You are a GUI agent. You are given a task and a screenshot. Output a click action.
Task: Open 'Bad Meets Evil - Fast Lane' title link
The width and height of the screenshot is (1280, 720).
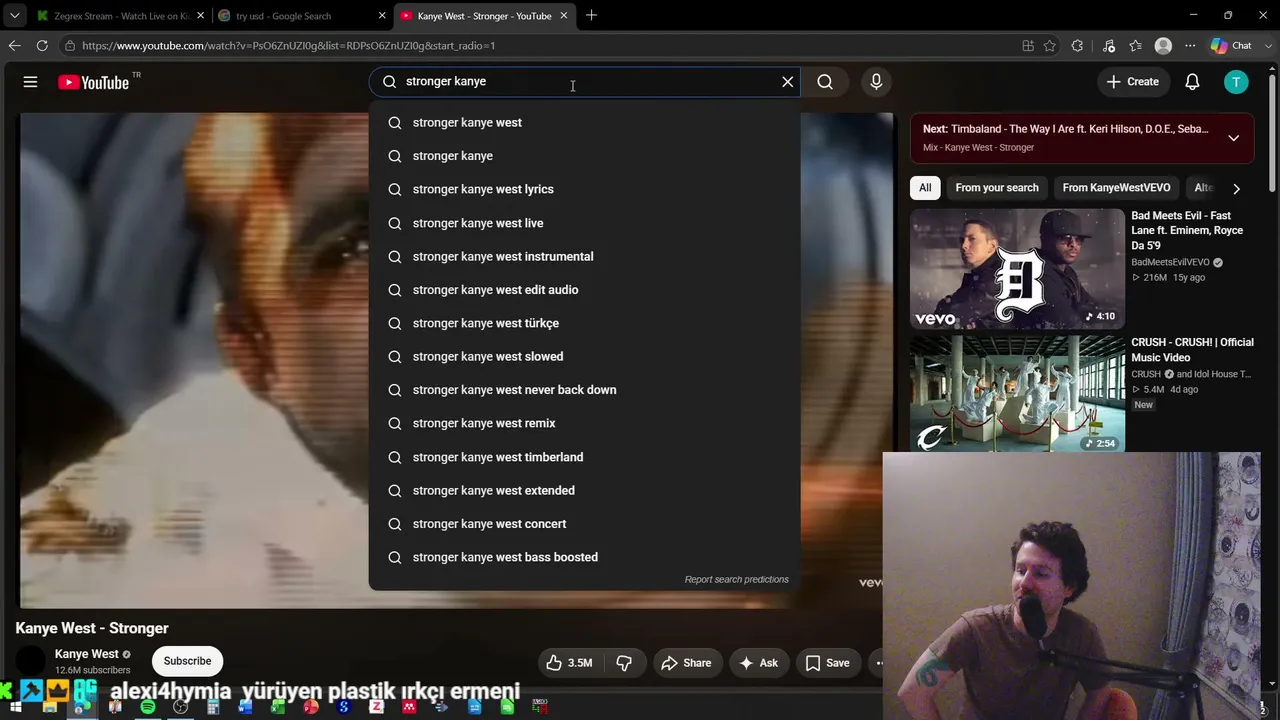click(x=1187, y=230)
